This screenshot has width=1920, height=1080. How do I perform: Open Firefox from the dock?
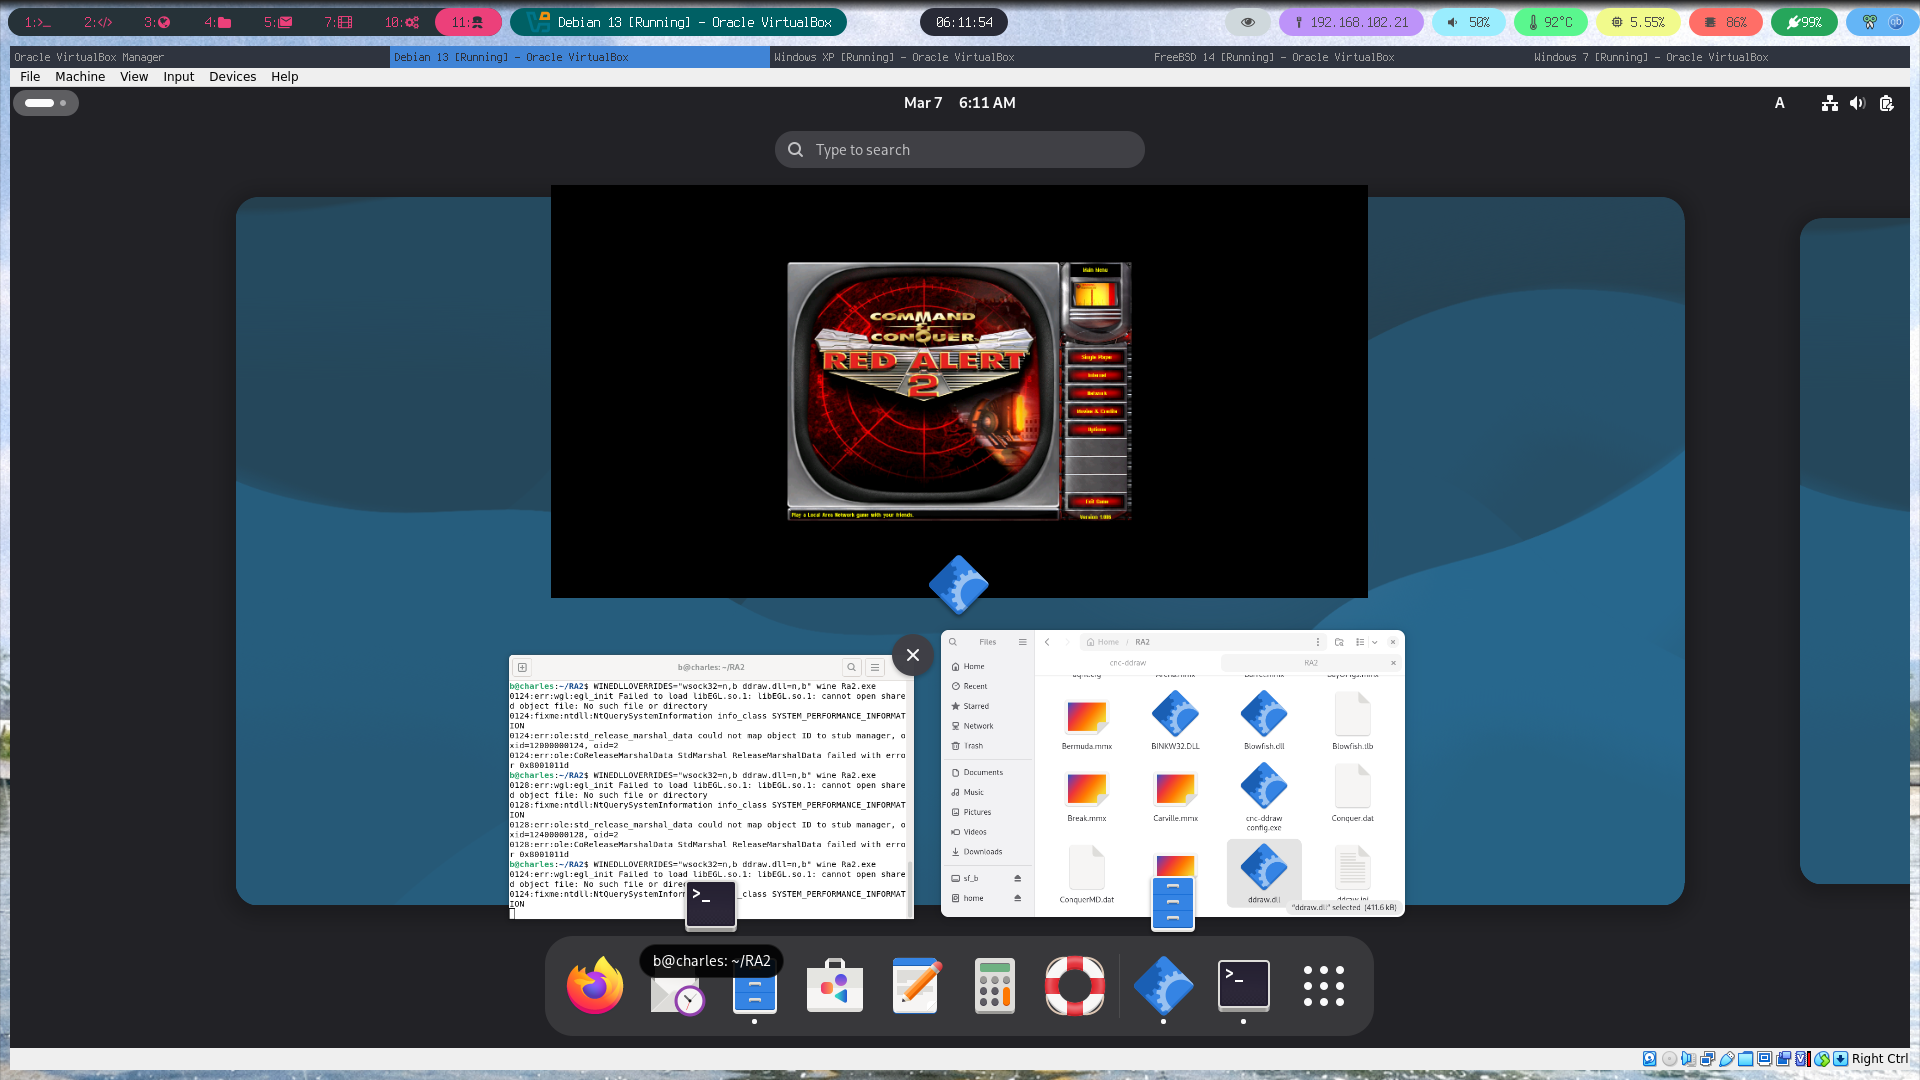594,985
